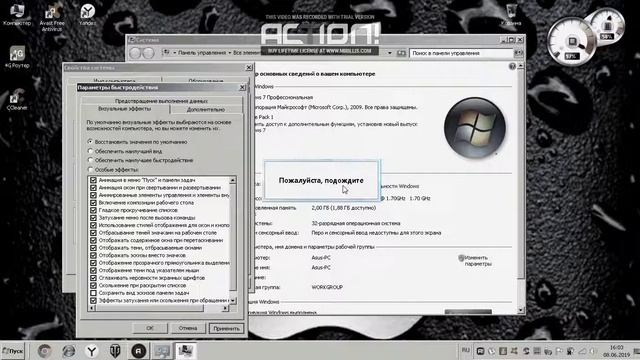The image size is (640, 360).
Task: Open the Компьютер desktop icon
Action: coord(17,15)
